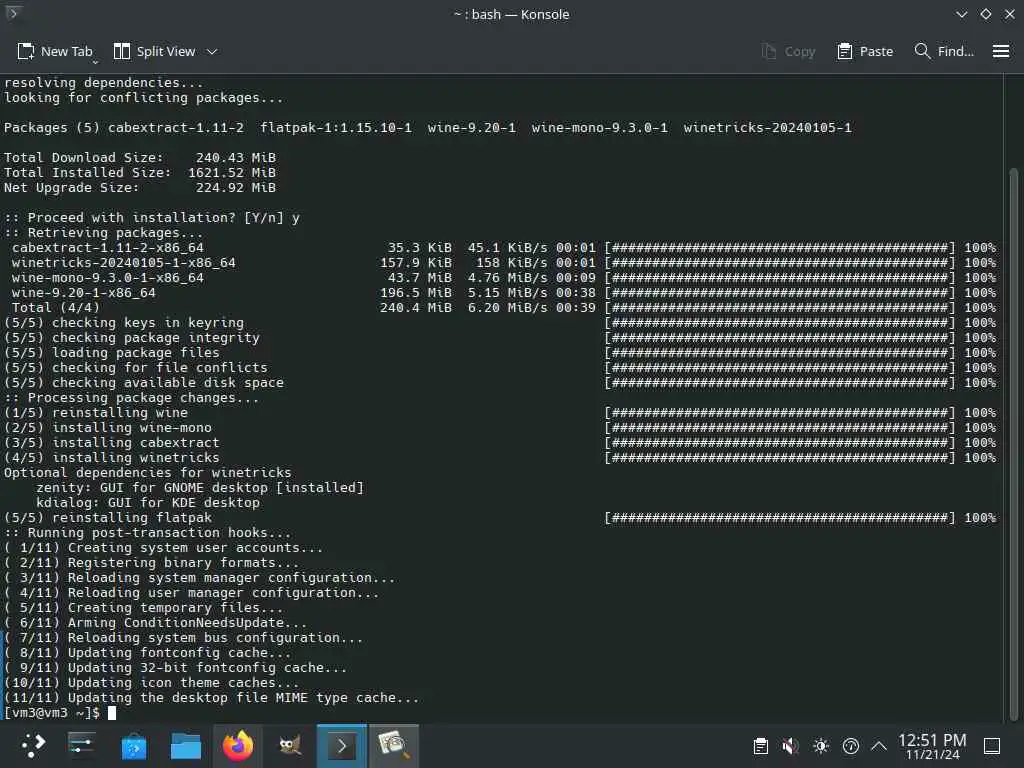Switch to GIMP in the taskbar
Screen dimensions: 1024x768
[x=290, y=745]
